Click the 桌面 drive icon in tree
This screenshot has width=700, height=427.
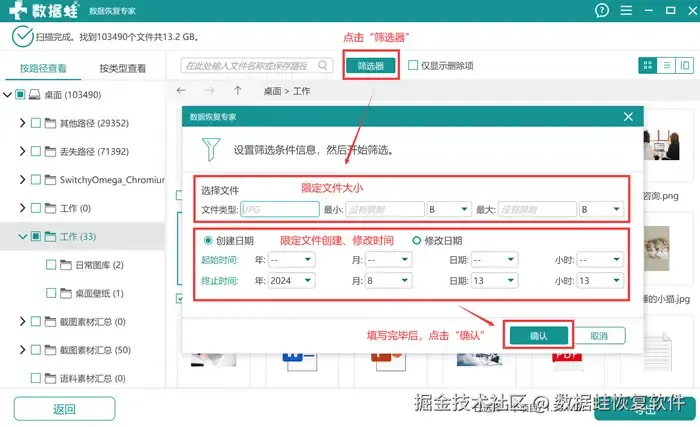pyautogui.click(x=34, y=95)
